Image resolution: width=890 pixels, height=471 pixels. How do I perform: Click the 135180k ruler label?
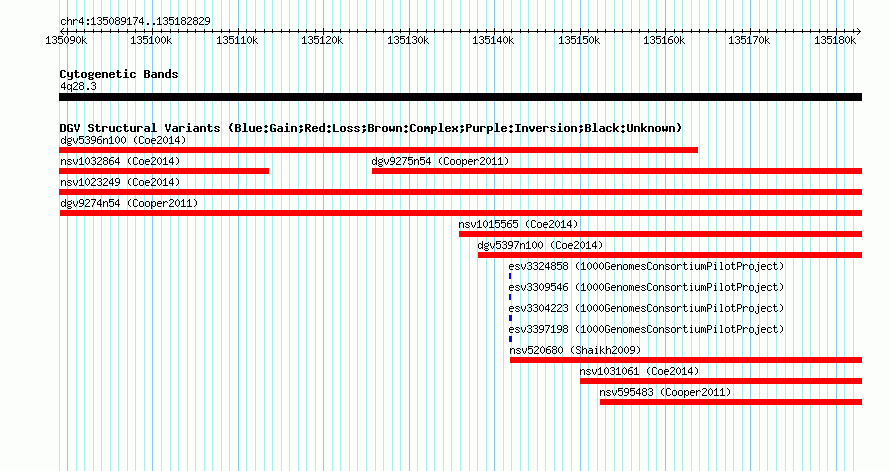pyautogui.click(x=835, y=40)
